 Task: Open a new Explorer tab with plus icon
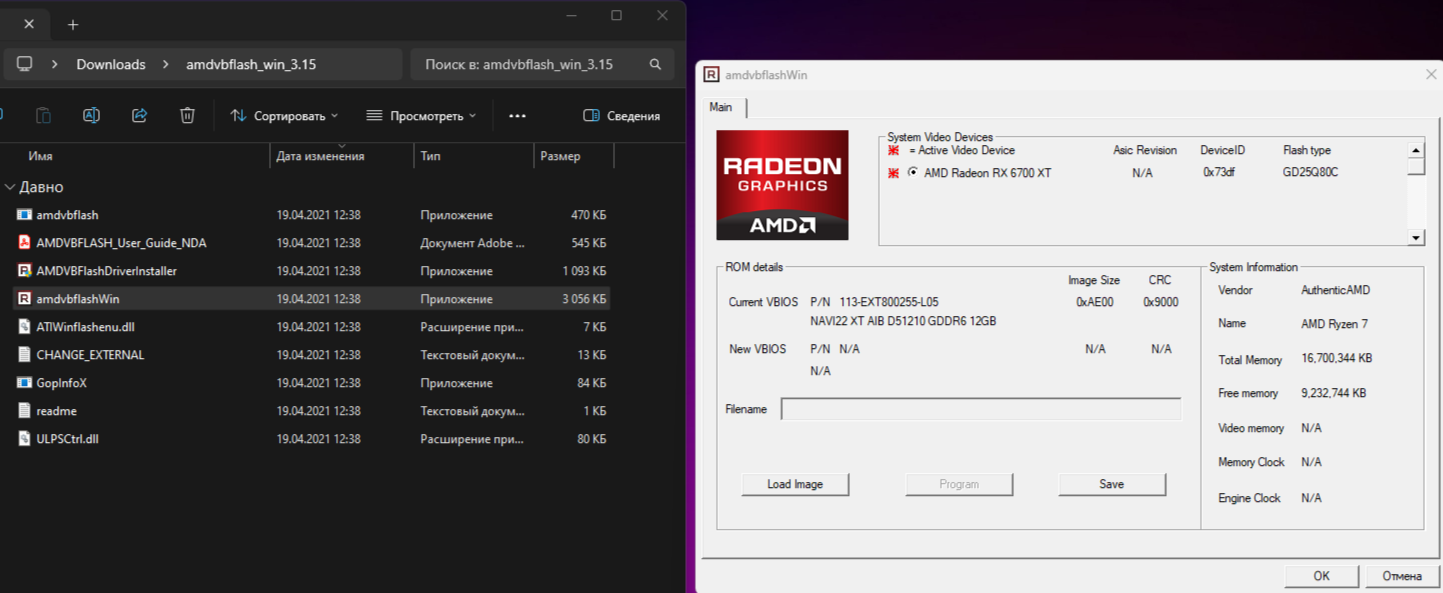pos(73,25)
